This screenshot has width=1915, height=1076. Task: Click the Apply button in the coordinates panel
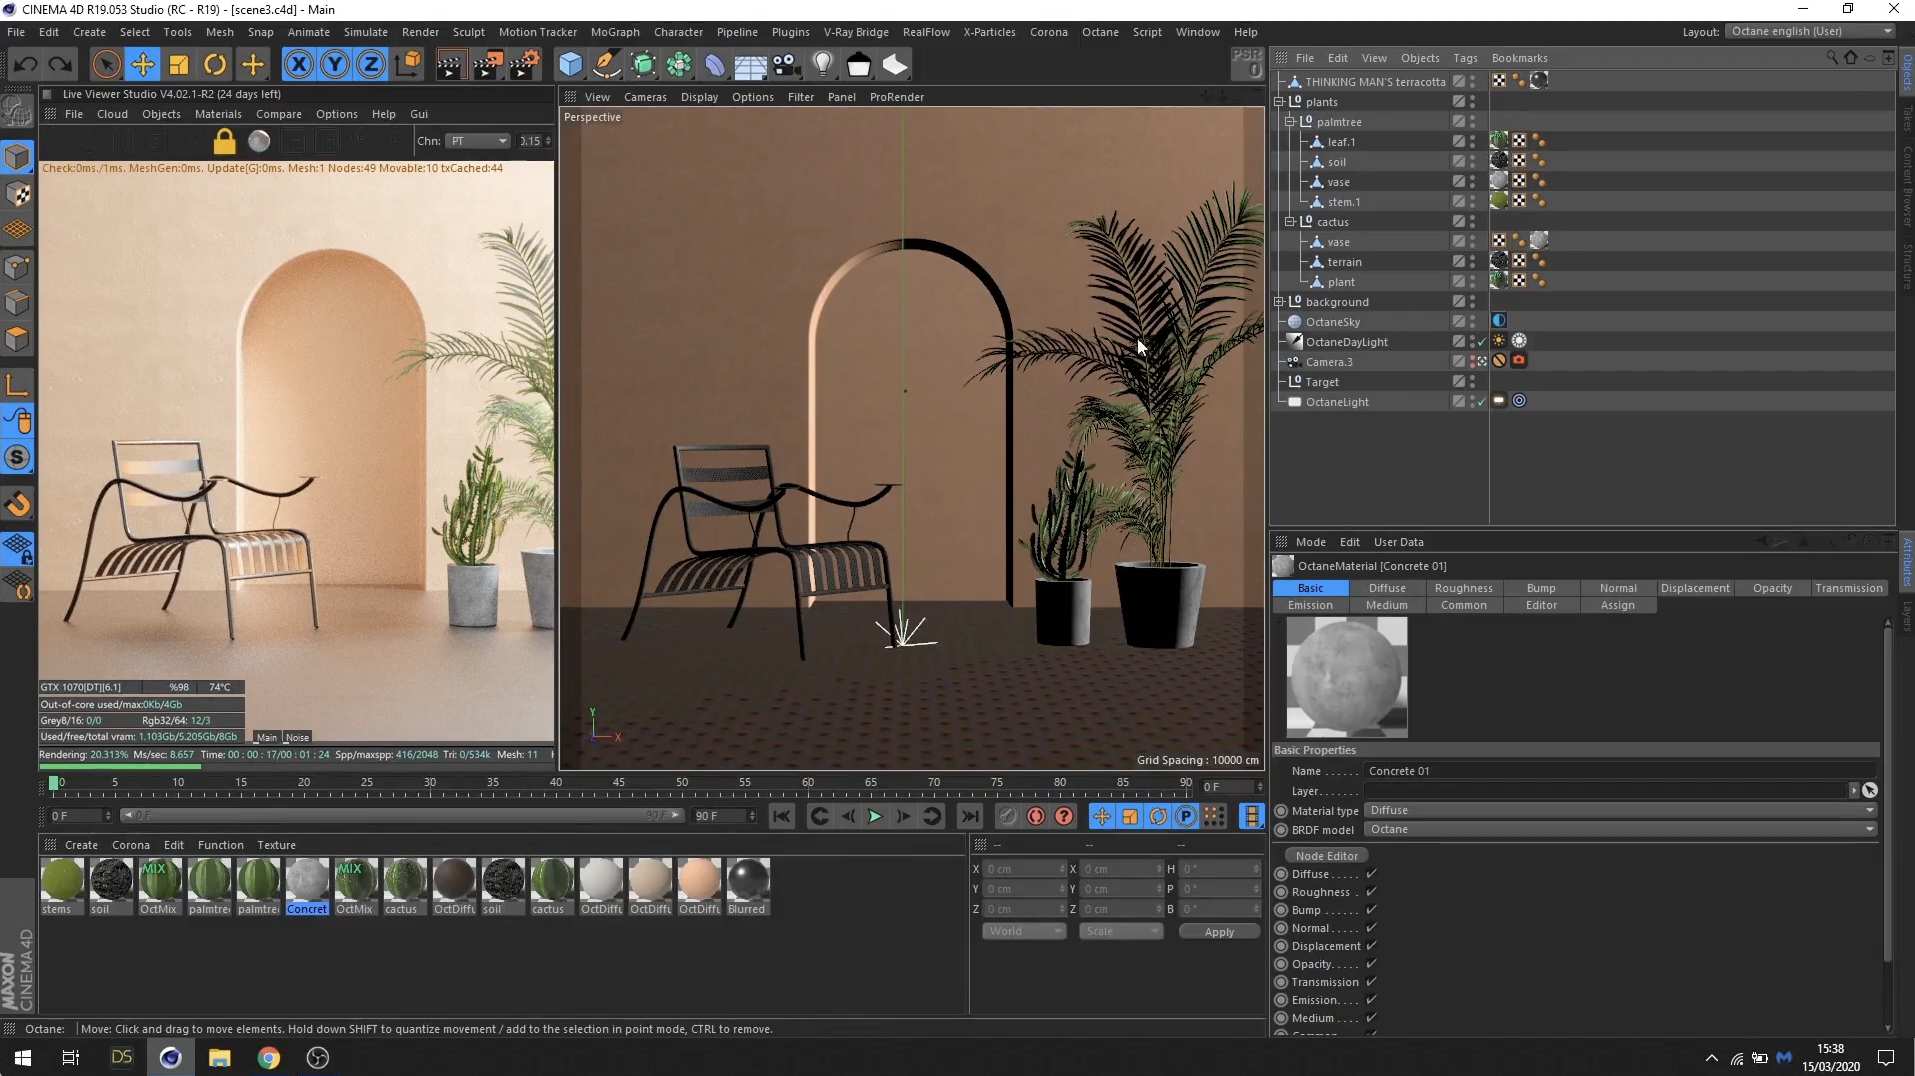[1218, 931]
